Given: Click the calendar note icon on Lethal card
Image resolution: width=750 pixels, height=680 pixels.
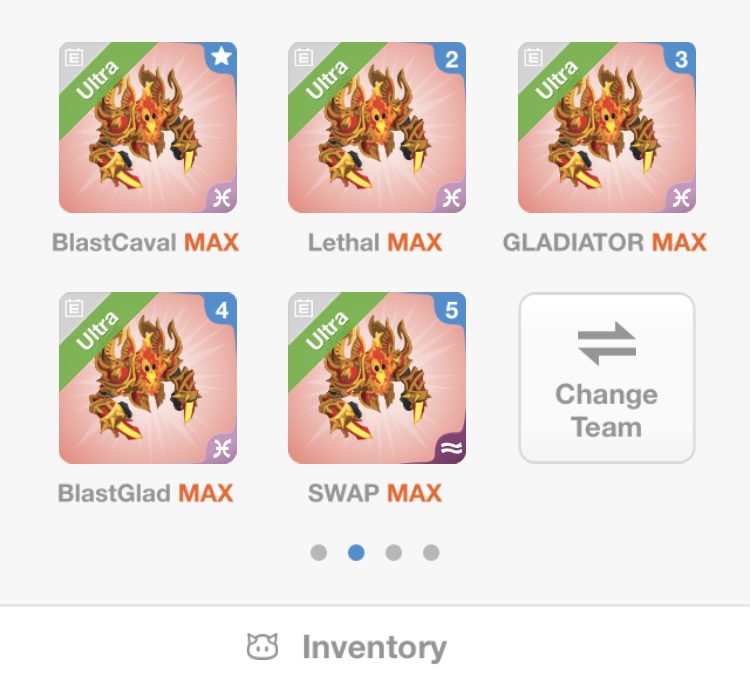Looking at the screenshot, I should coord(303,57).
